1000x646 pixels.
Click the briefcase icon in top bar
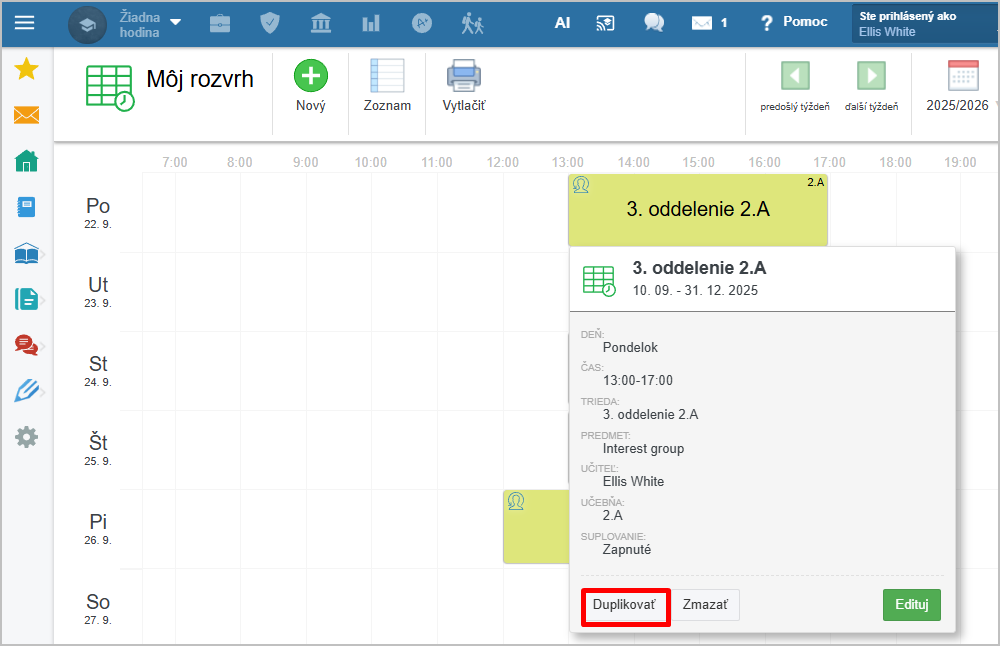(219, 23)
